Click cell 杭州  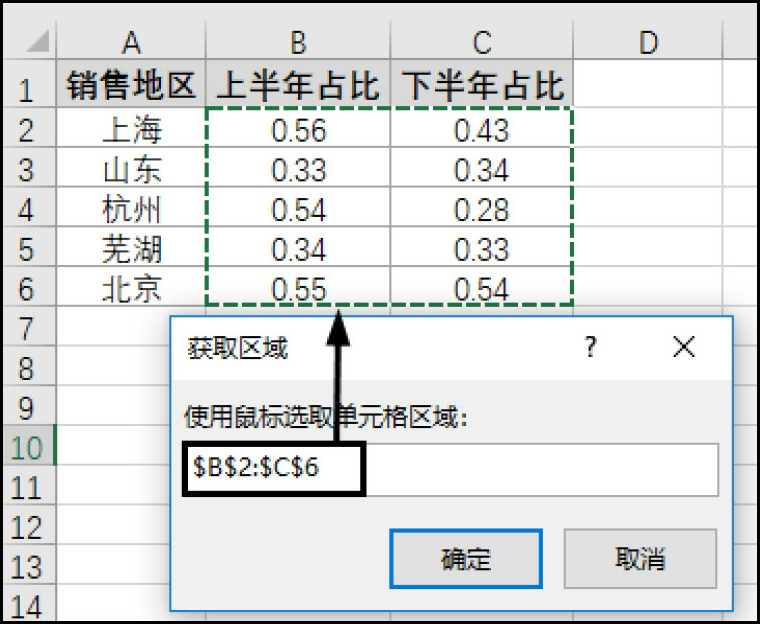click(x=131, y=207)
